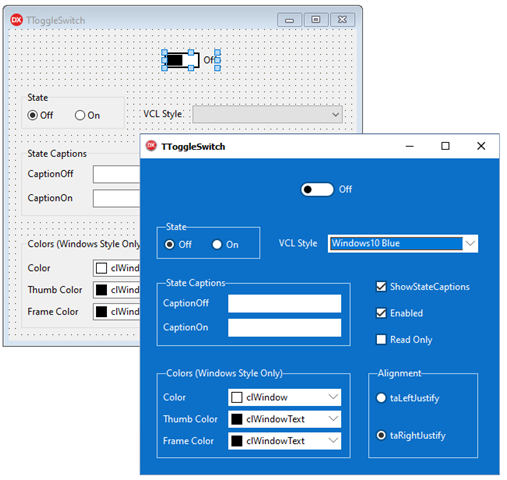This screenshot has height=480, width=507.
Task: Click maximize icon of background designer window
Action: pos(315,20)
